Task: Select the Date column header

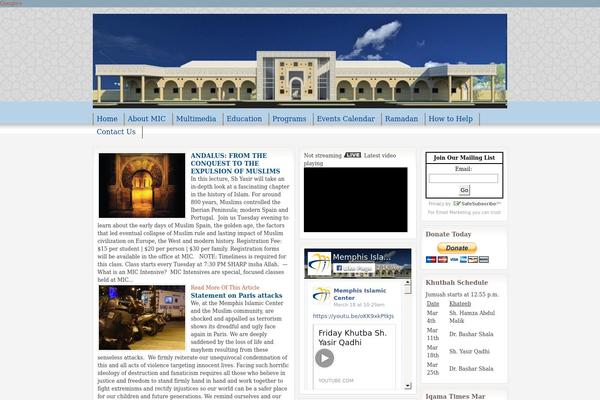Action: [x=433, y=304]
